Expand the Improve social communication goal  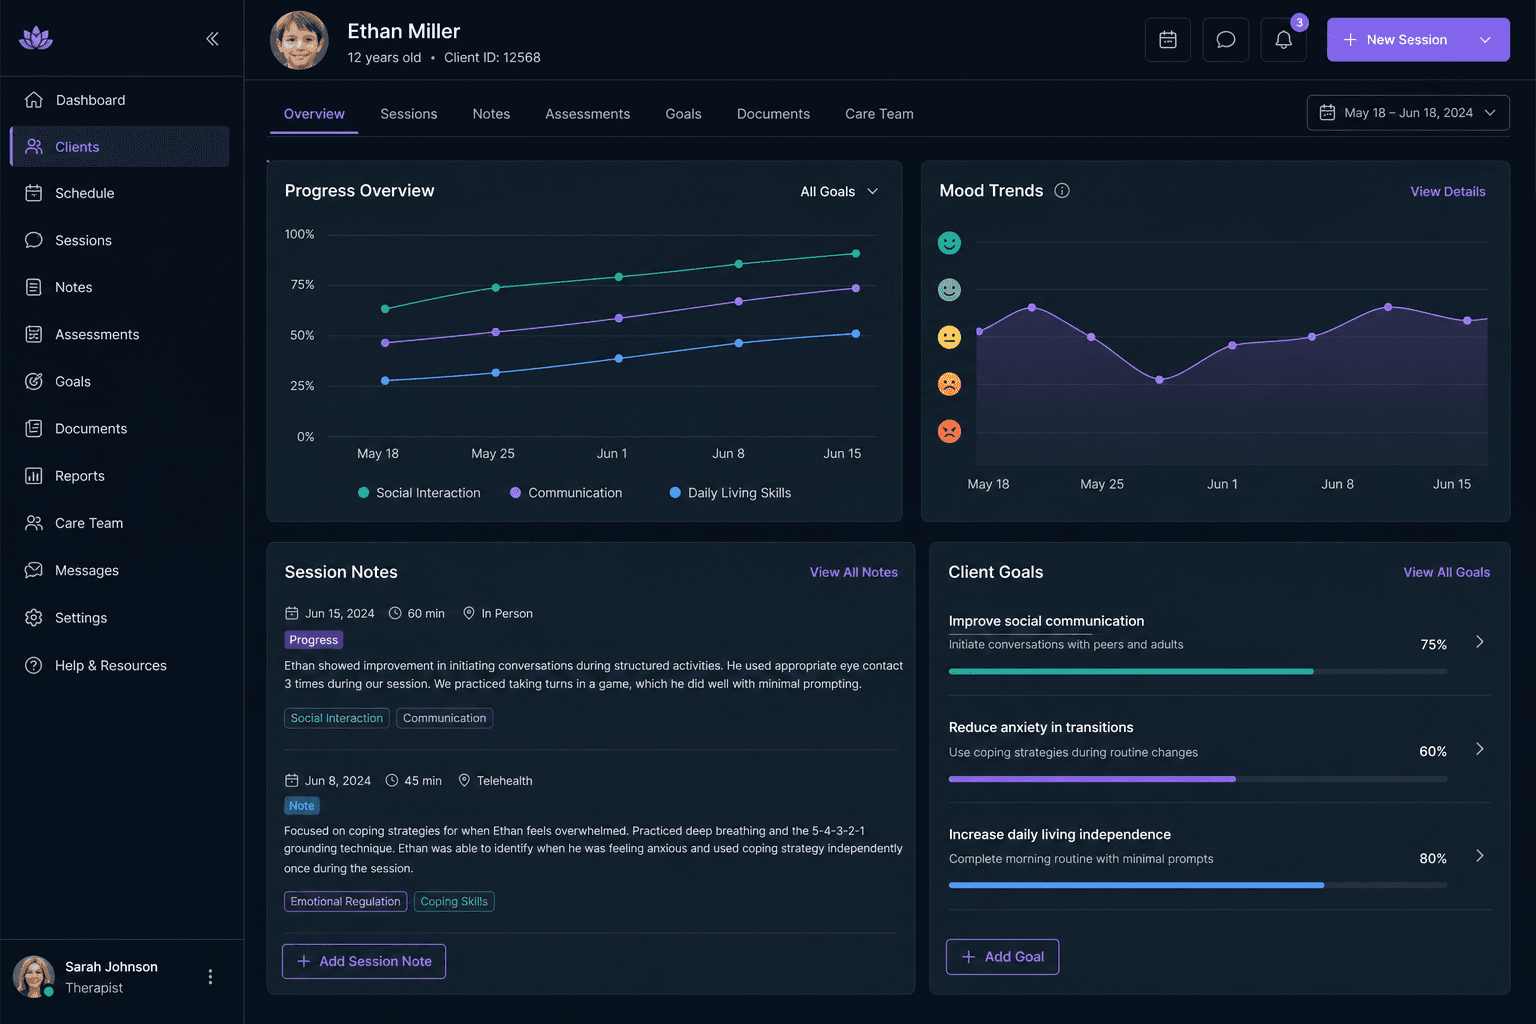click(x=1480, y=642)
